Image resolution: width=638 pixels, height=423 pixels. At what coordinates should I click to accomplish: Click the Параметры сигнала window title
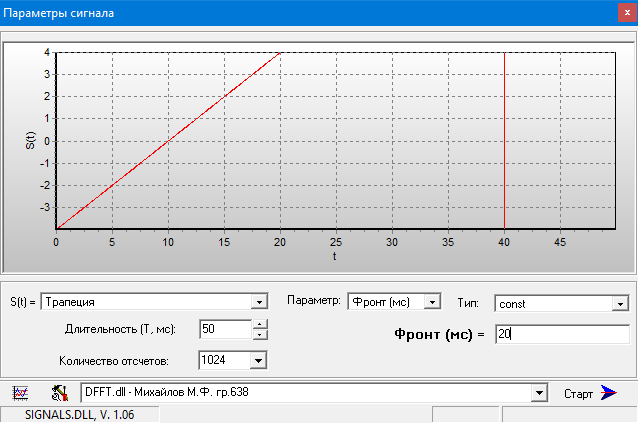(x=59, y=13)
